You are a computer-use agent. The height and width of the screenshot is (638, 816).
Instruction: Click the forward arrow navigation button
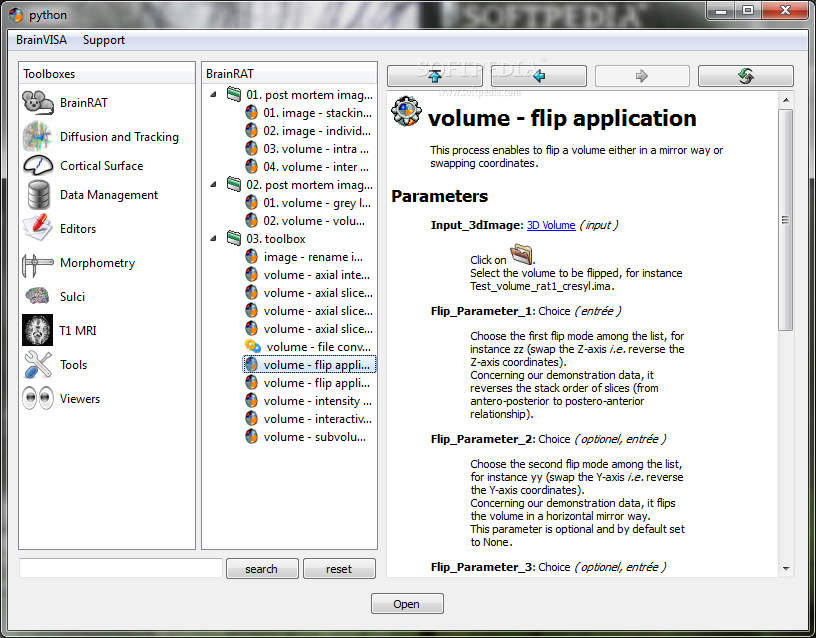pos(642,76)
